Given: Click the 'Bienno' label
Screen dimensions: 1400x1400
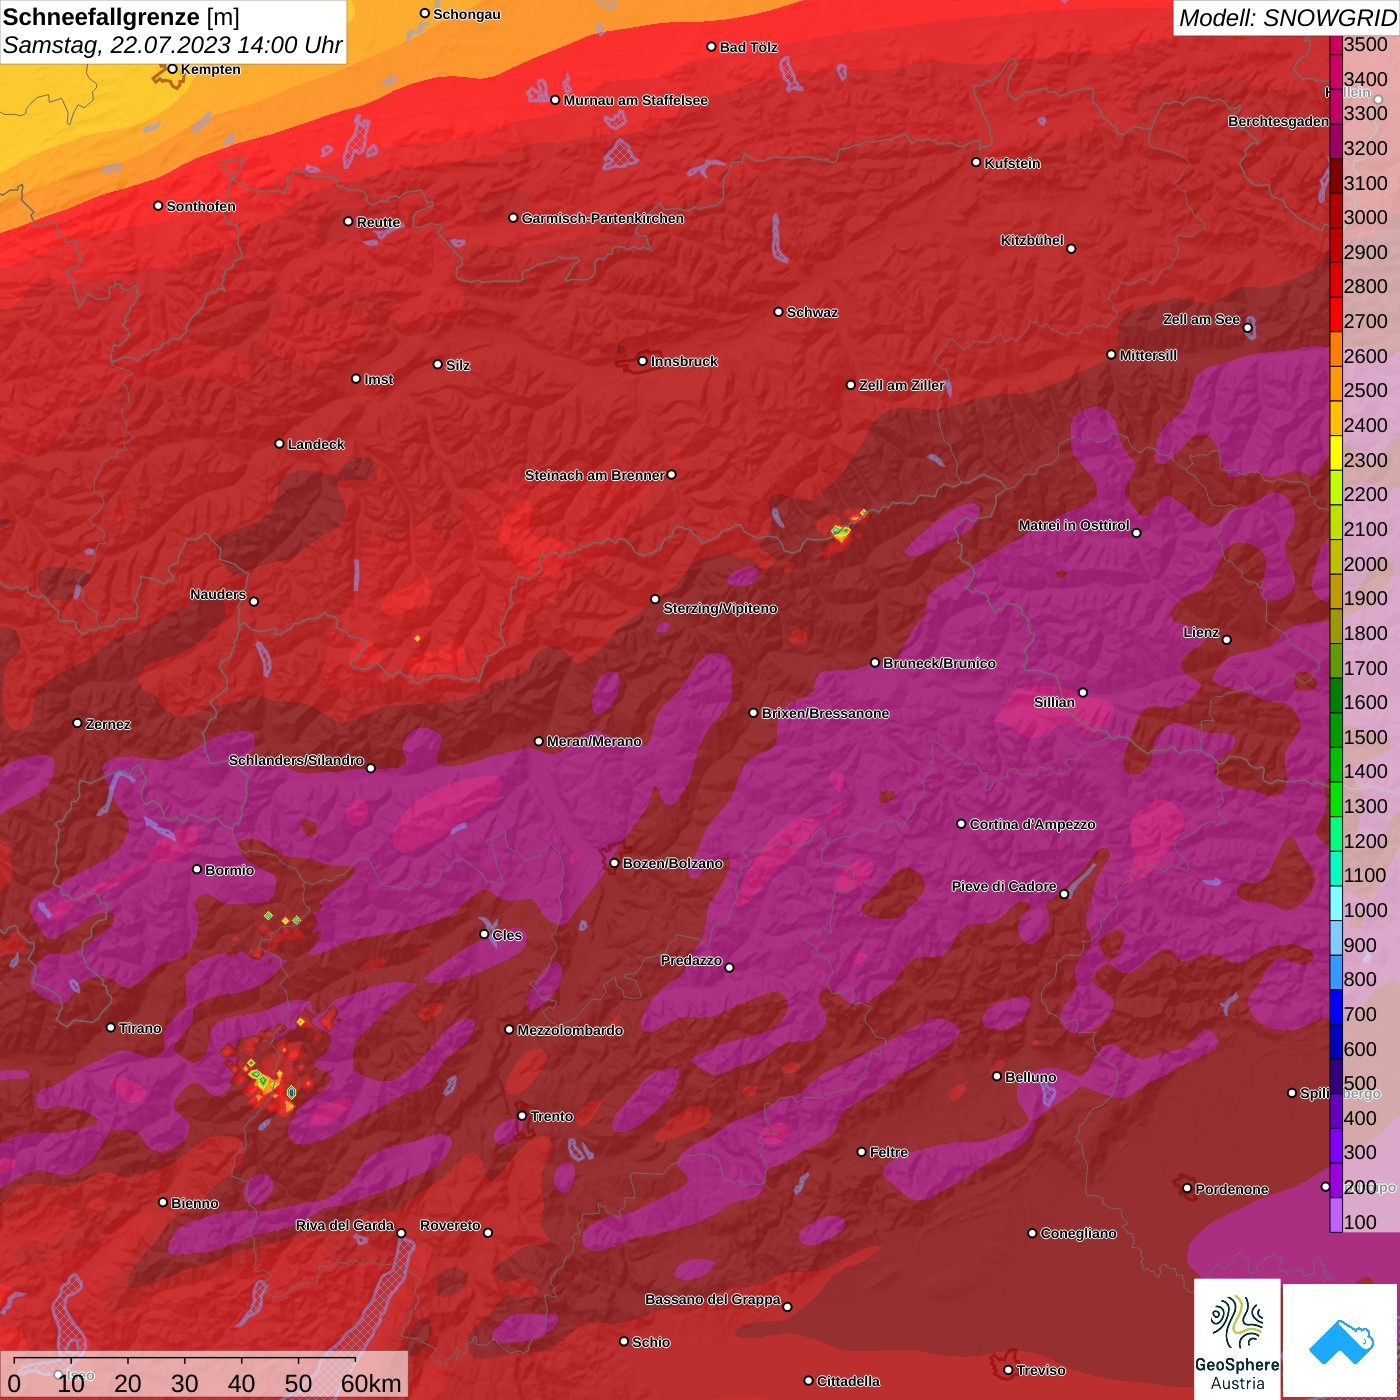Looking at the screenshot, I should (194, 1203).
